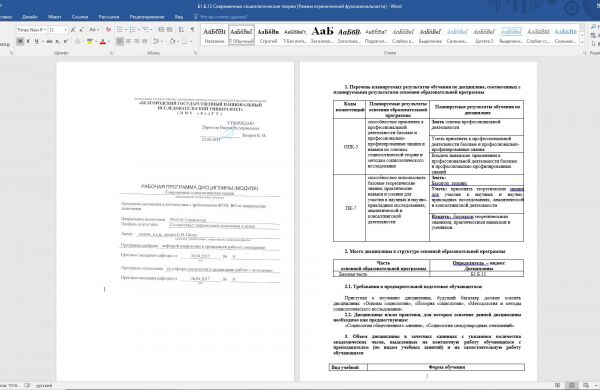Apply the Подзаголовок style

tap(376, 35)
